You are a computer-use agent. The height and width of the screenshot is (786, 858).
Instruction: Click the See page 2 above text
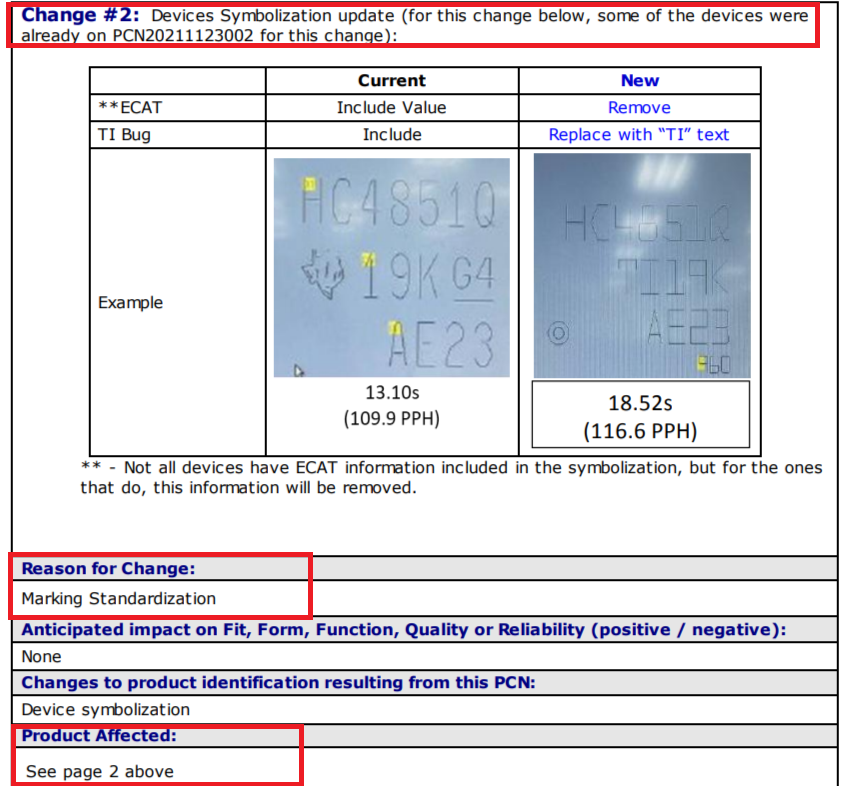tap(100, 772)
